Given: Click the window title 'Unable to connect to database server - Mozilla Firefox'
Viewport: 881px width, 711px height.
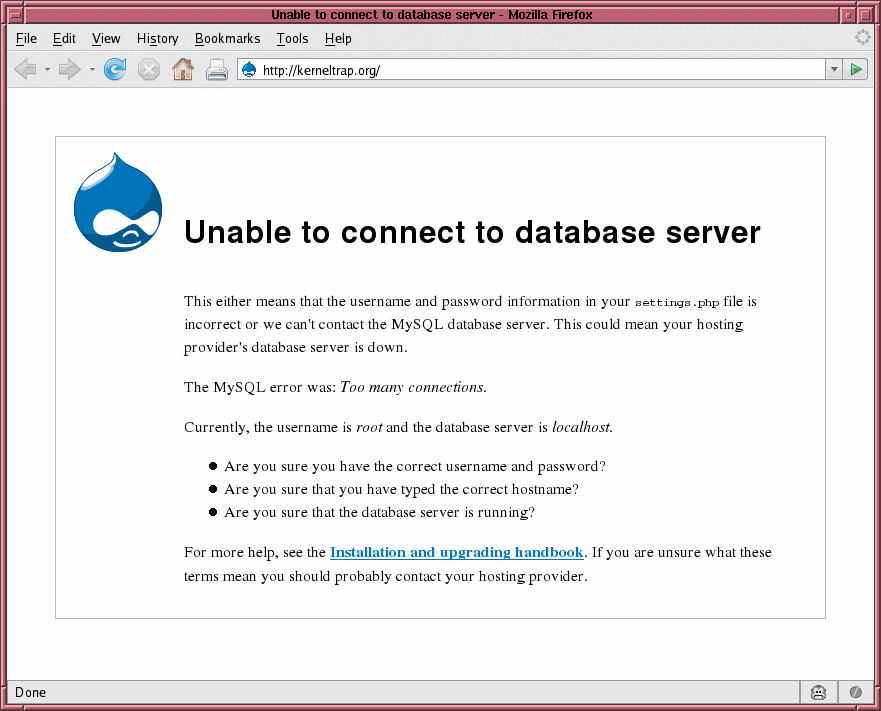Looking at the screenshot, I should coord(432,15).
